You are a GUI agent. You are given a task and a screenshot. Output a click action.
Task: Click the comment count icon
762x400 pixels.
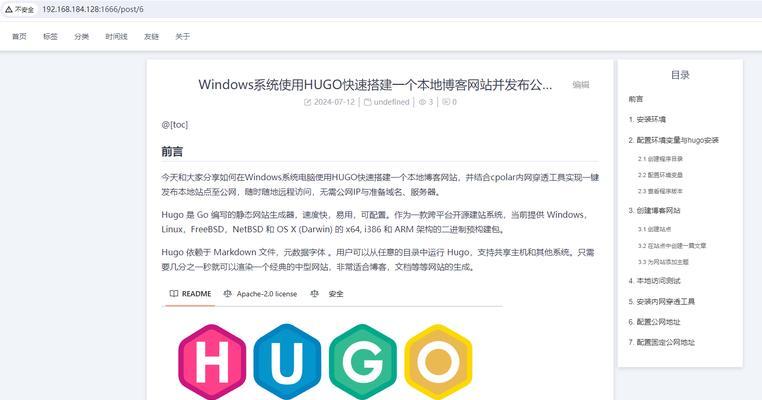click(x=446, y=102)
